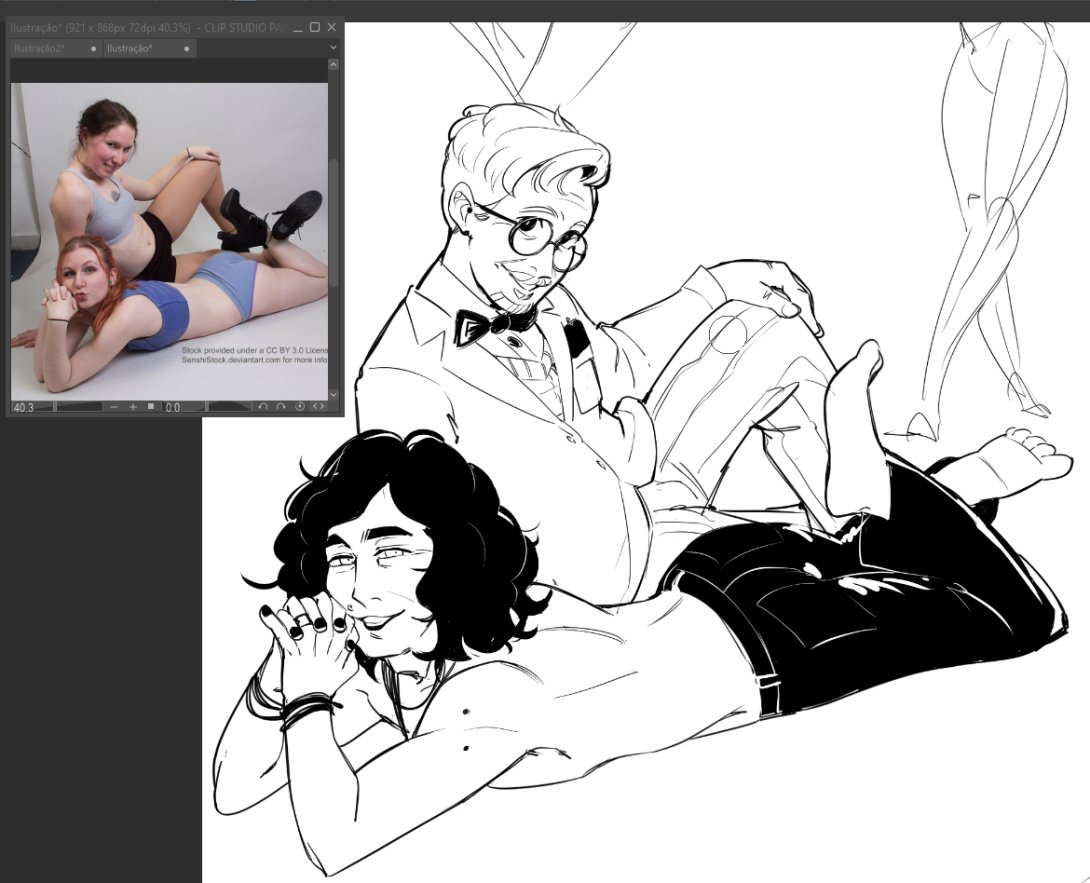Viewport: 1090px width, 883px height.
Task: Reset canvas rotation icon
Action: point(300,407)
